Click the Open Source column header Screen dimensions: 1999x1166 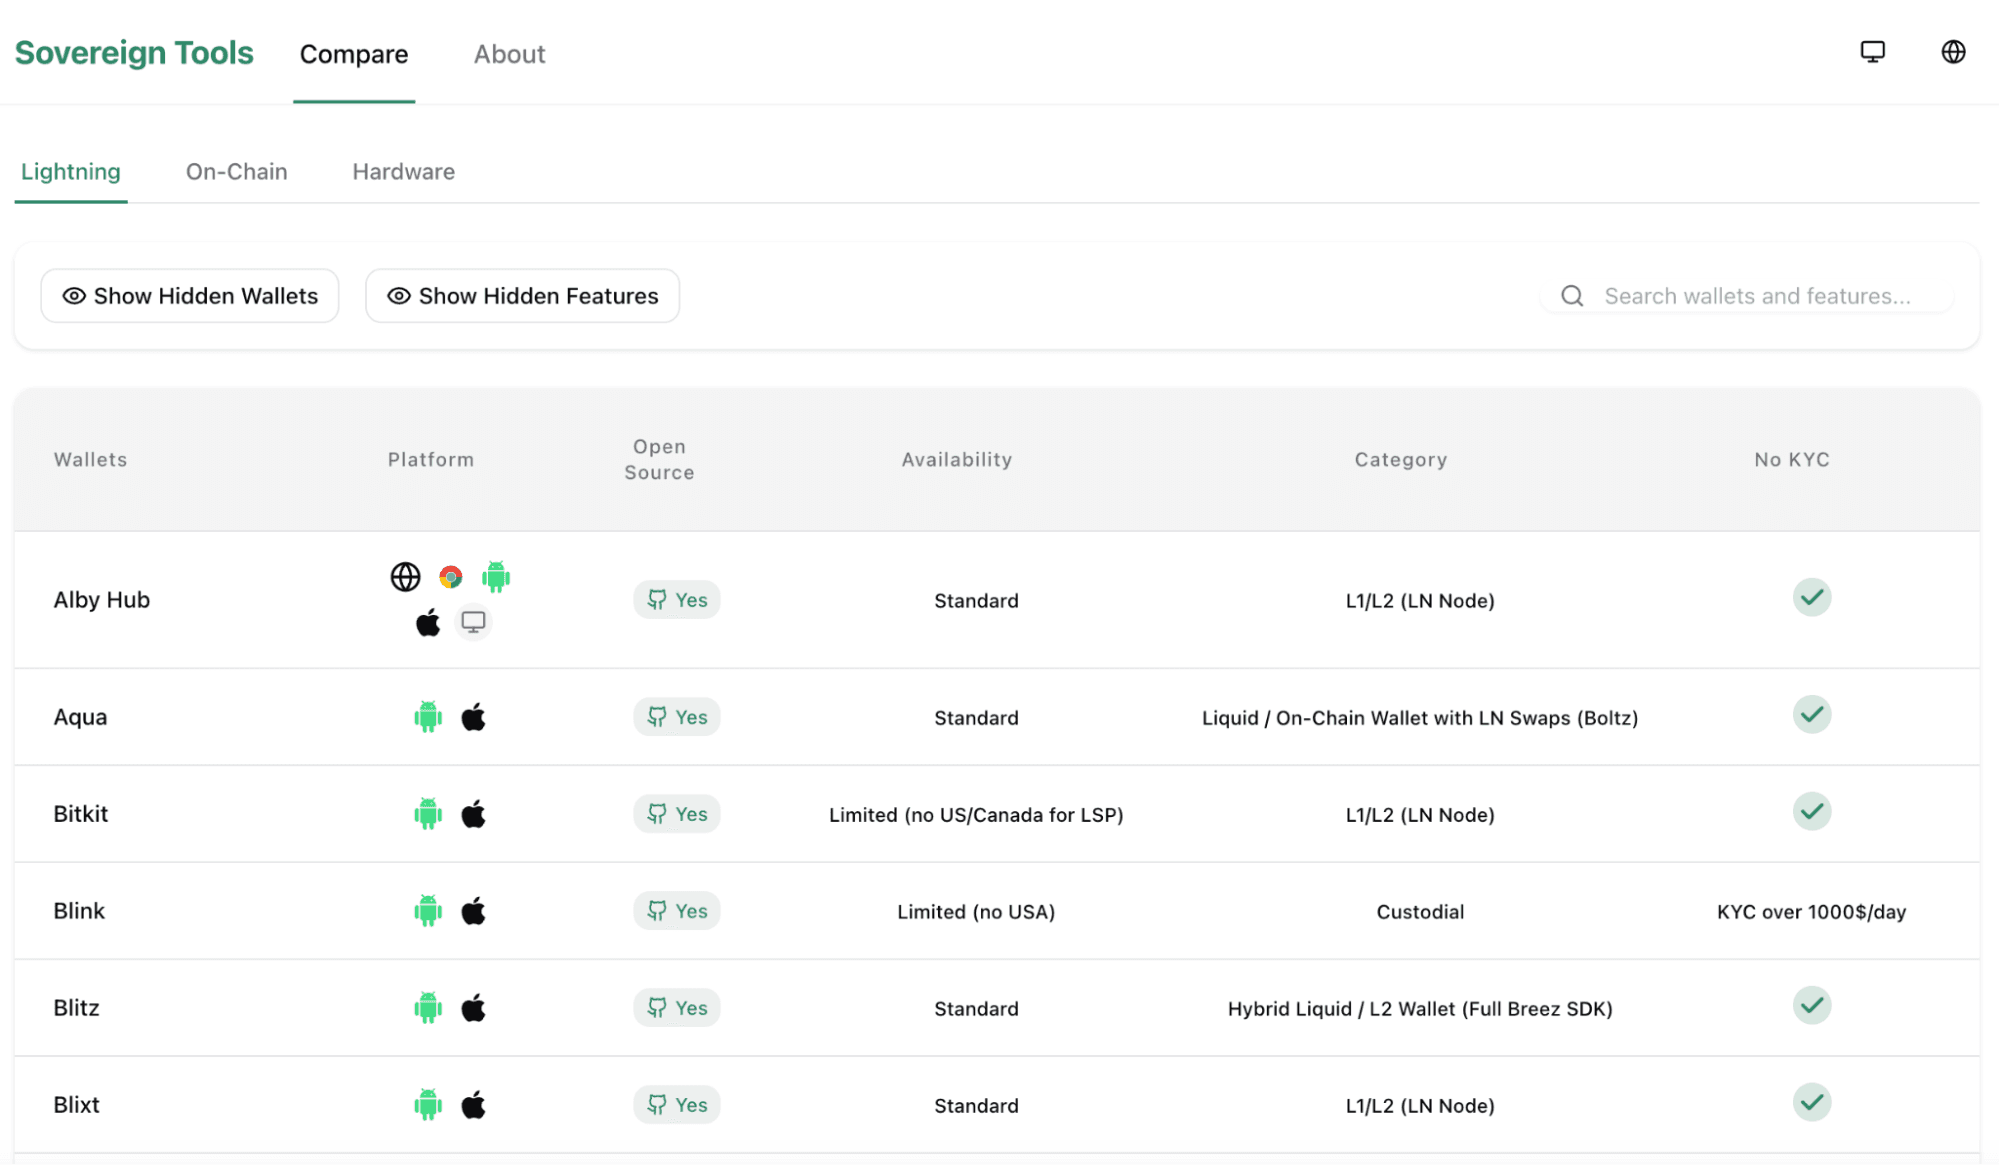[x=659, y=459]
